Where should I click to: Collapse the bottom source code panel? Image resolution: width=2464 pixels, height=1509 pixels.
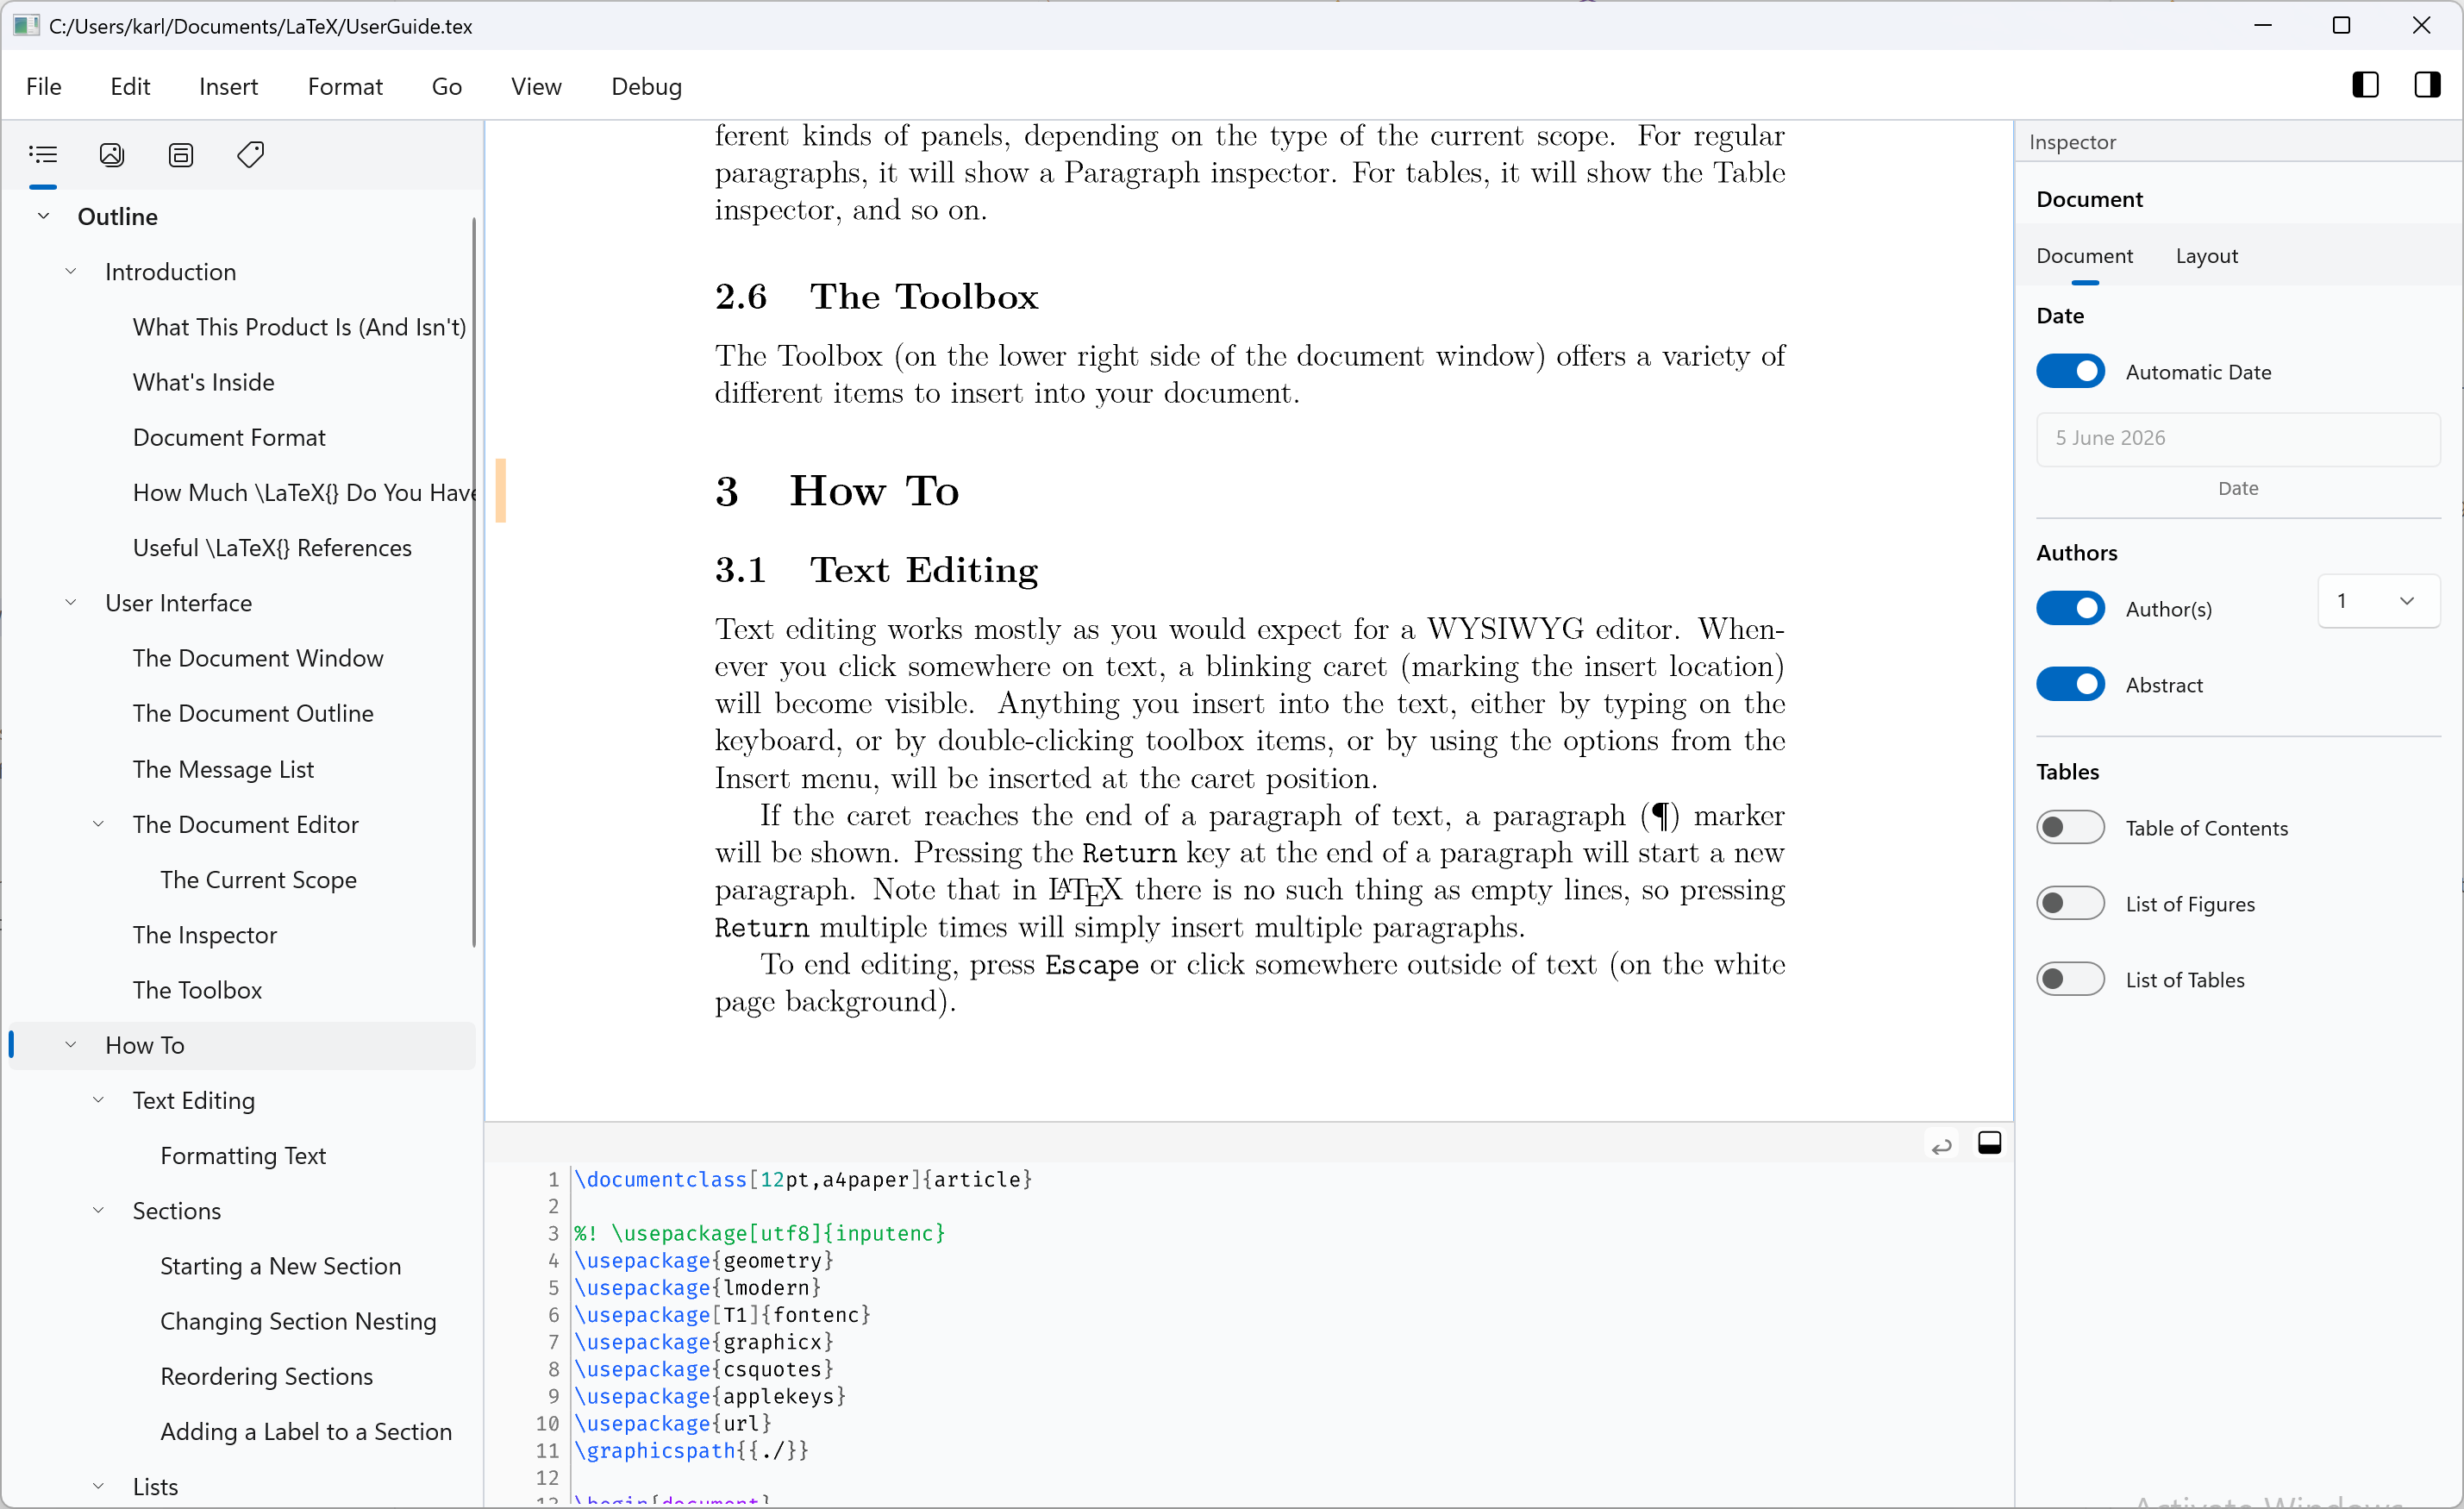tap(1989, 1143)
